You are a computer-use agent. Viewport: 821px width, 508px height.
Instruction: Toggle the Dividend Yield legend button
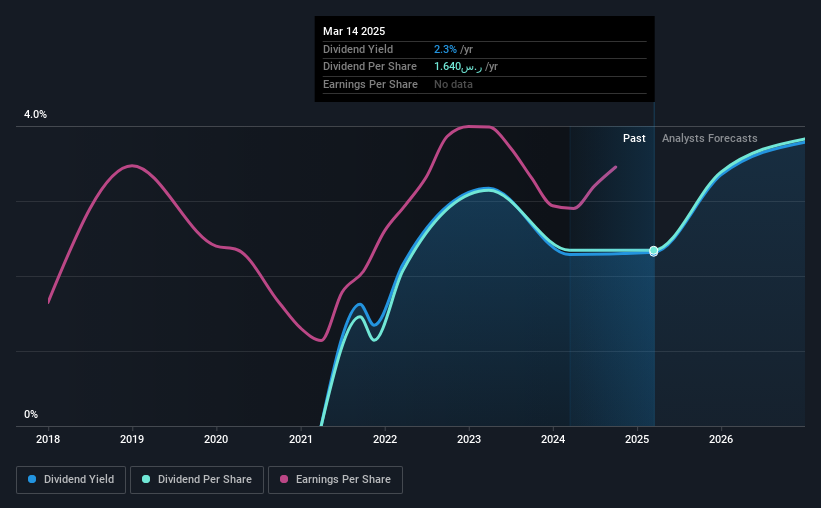pyautogui.click(x=71, y=480)
